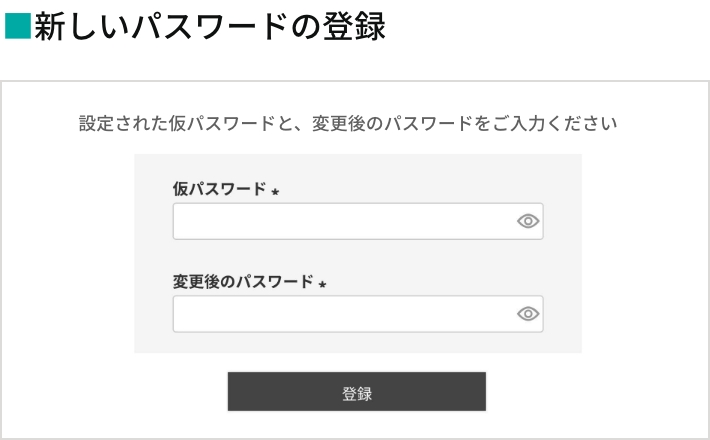Click the required asterisk next to 仮パスワード
Image resolution: width=710 pixels, height=440 pixels.
point(275,191)
